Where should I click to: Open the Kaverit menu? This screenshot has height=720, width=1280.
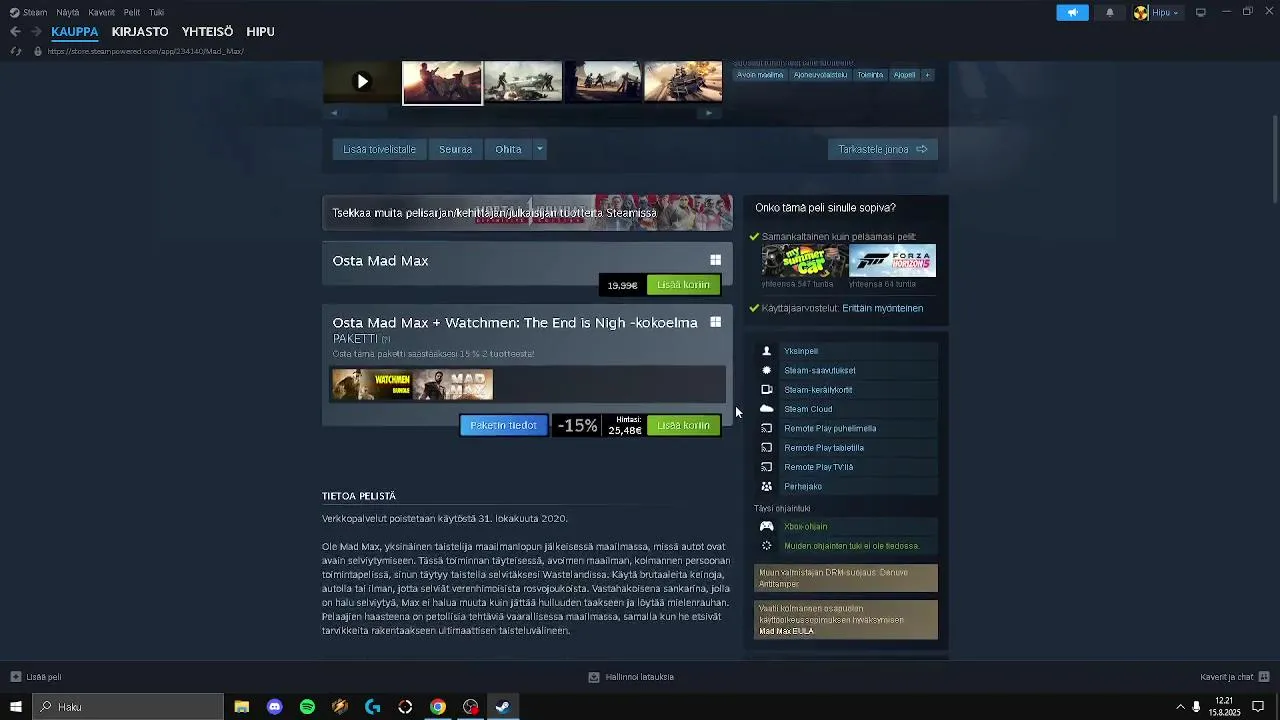coord(101,13)
